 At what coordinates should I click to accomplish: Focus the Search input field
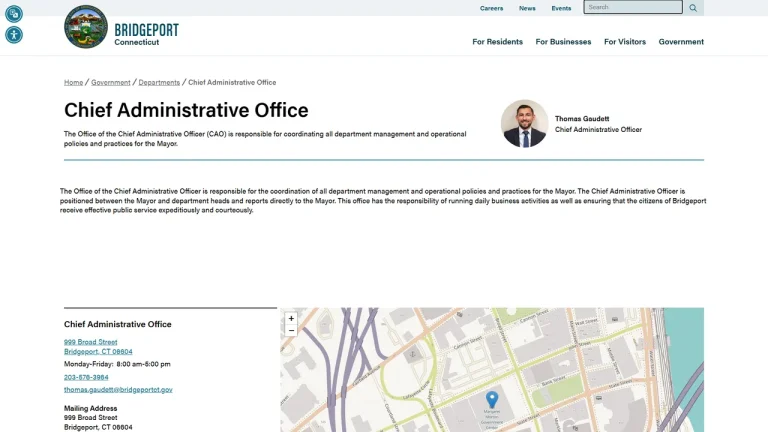(633, 7)
